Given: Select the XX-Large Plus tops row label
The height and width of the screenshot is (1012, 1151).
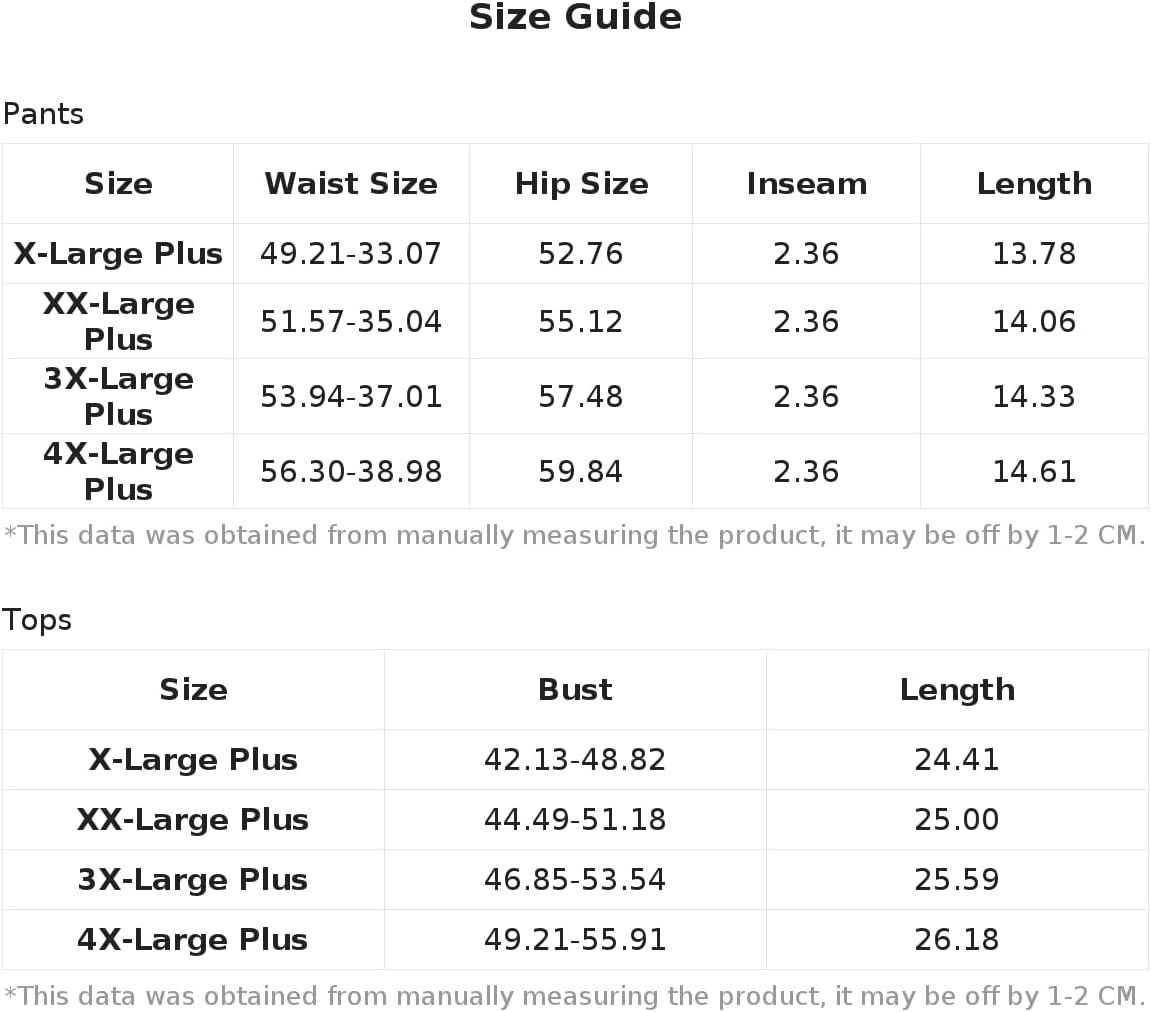Looking at the screenshot, I should point(192,819).
